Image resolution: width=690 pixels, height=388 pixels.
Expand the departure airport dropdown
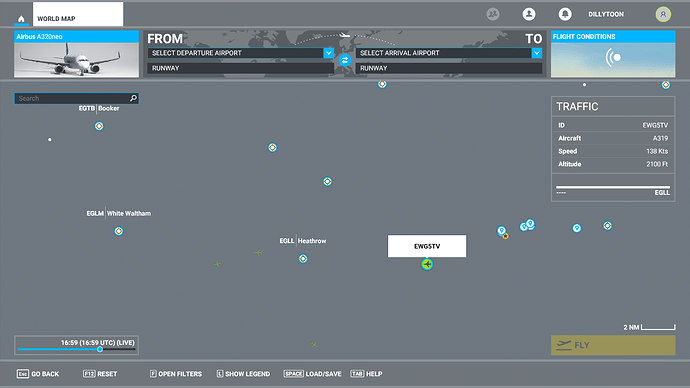(x=329, y=53)
